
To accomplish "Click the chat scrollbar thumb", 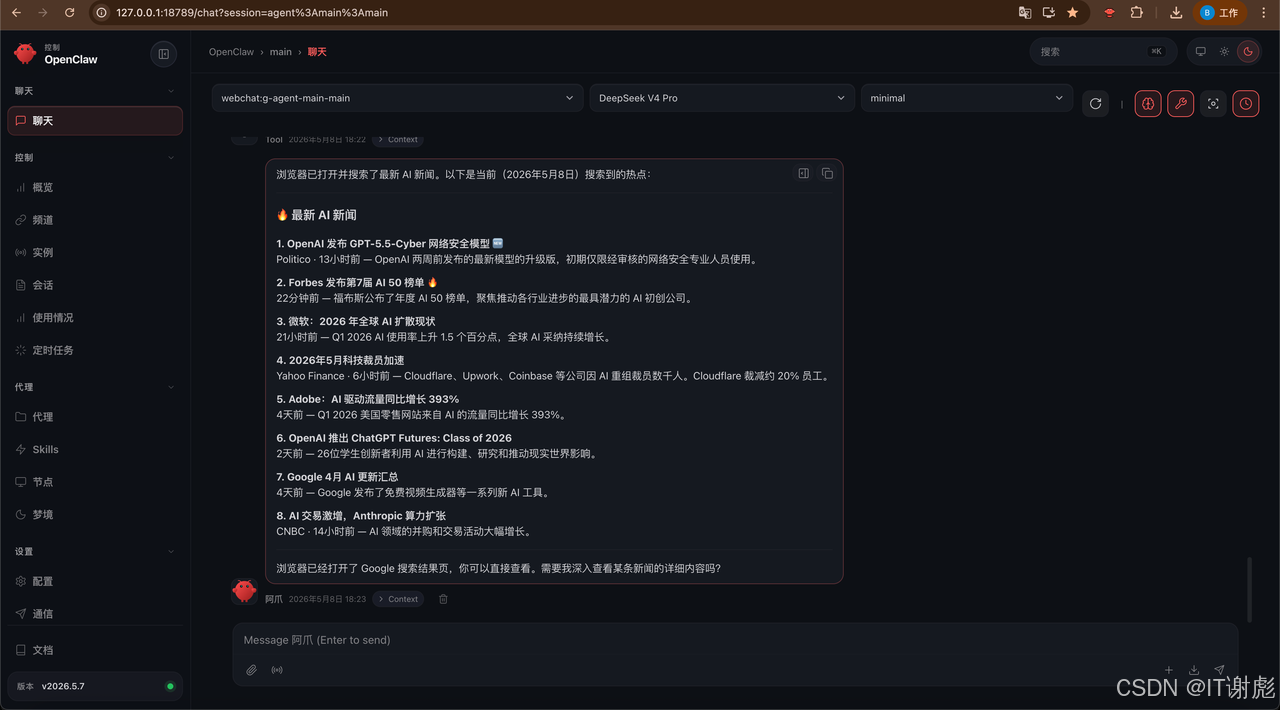I will coord(1249,590).
